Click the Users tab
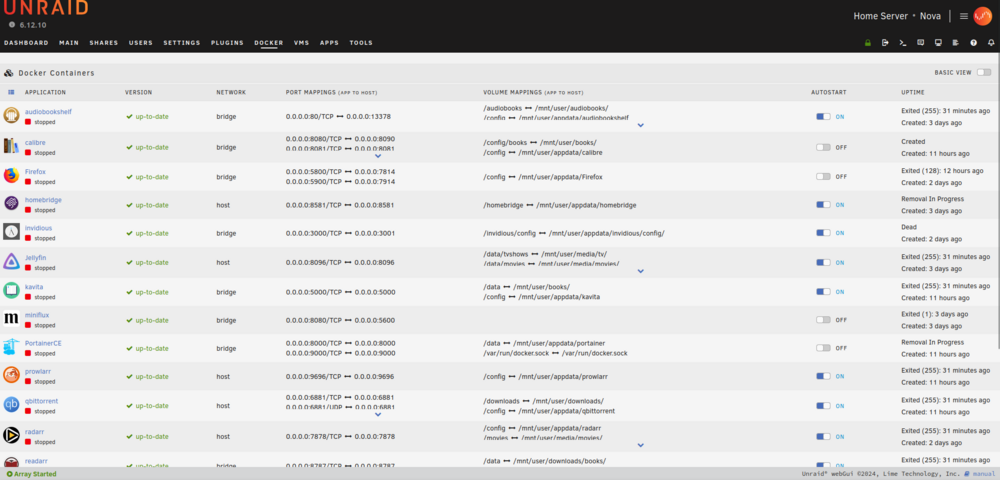The image size is (1000, 480). click(141, 43)
